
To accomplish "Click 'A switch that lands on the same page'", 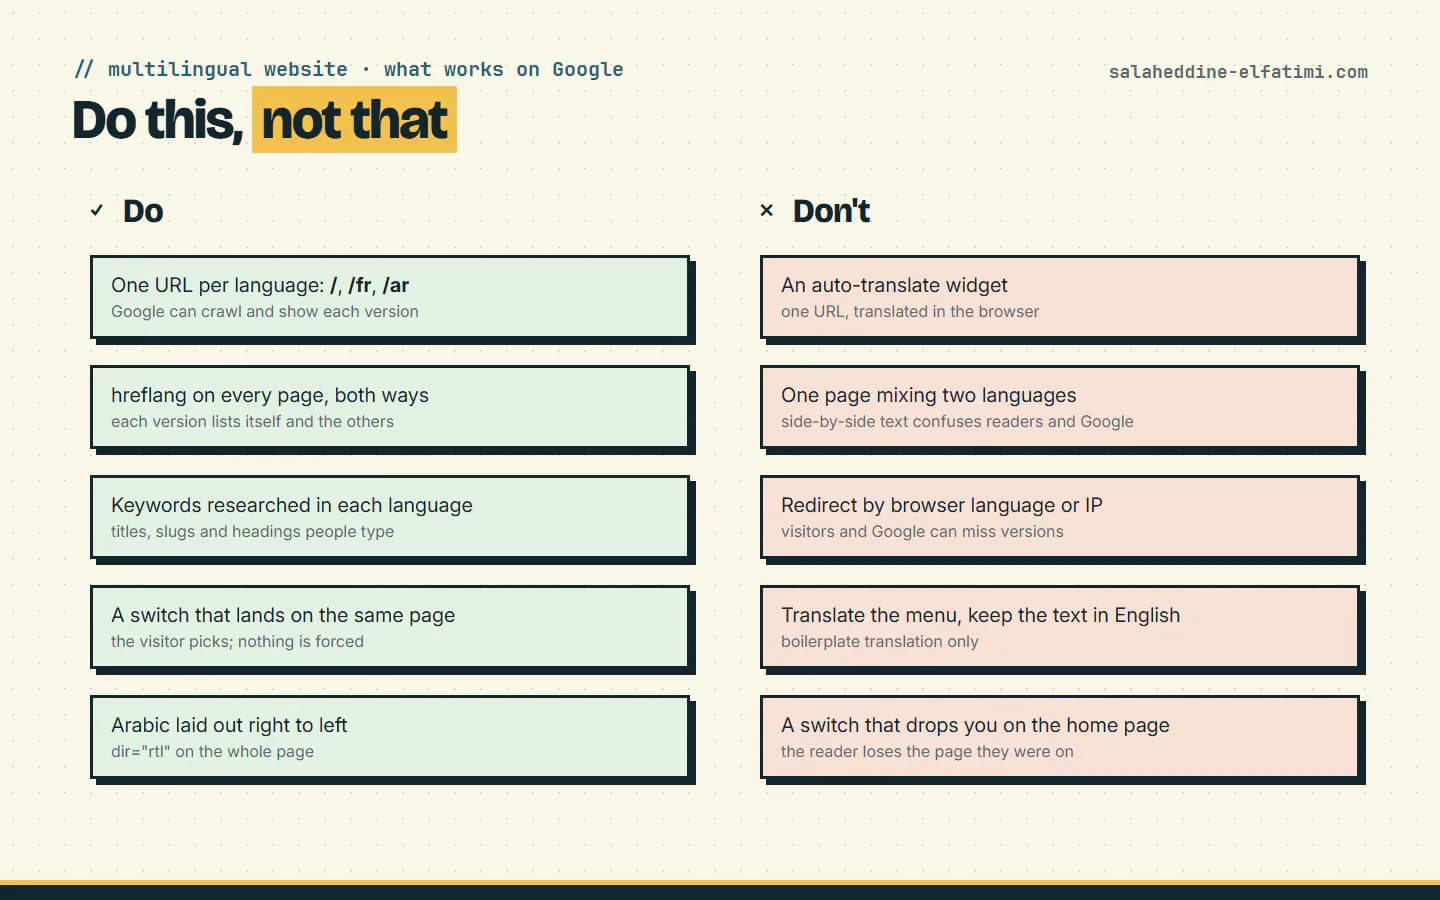I will click(283, 615).
